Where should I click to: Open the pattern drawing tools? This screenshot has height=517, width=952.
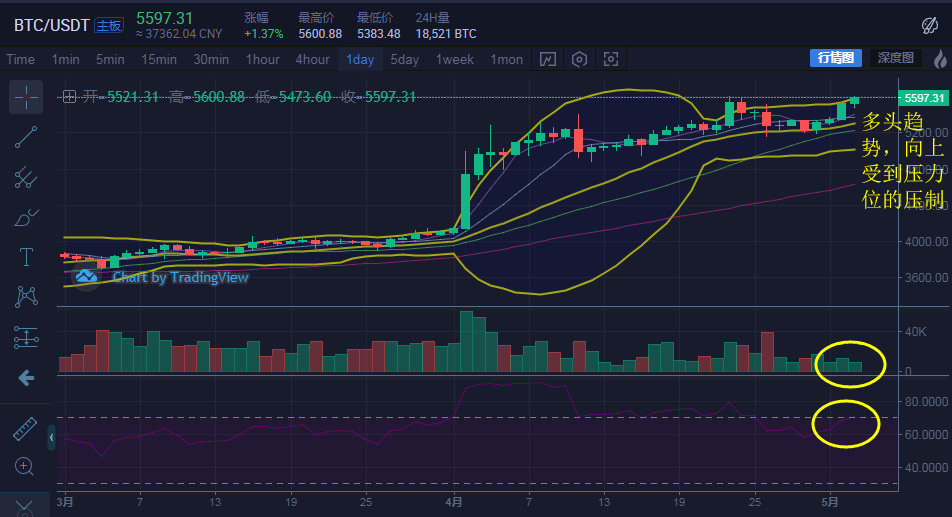click(x=26, y=297)
